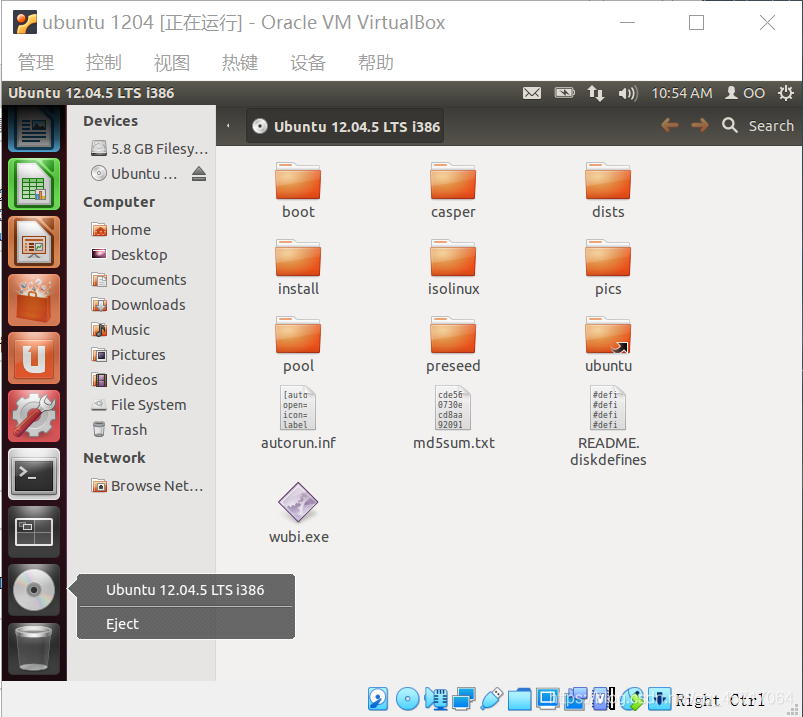Click VirtualBox shared folders status icon
The height and width of the screenshot is (717, 803).
519,699
